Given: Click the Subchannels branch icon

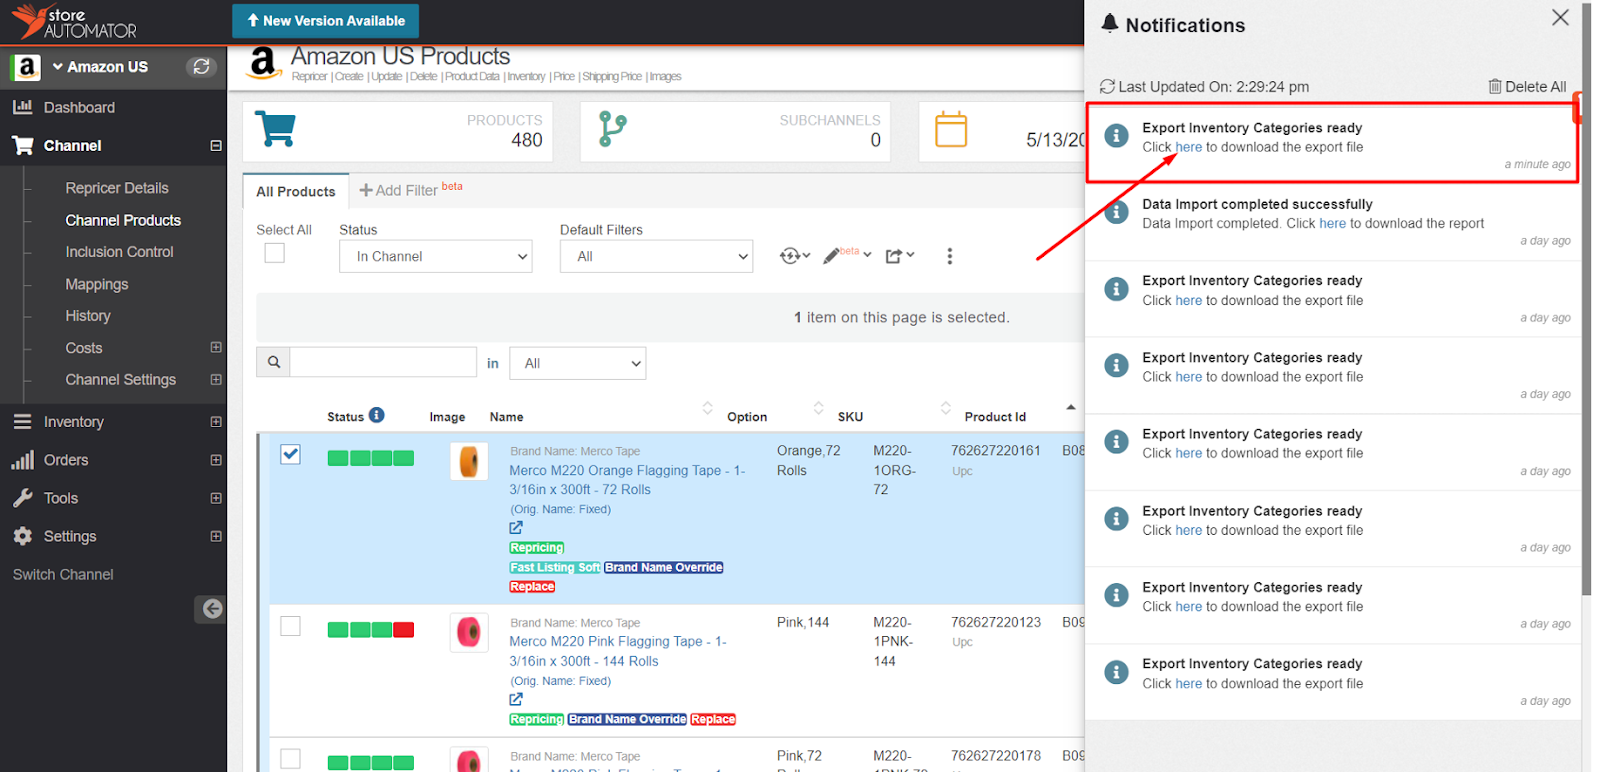Looking at the screenshot, I should pyautogui.click(x=612, y=129).
